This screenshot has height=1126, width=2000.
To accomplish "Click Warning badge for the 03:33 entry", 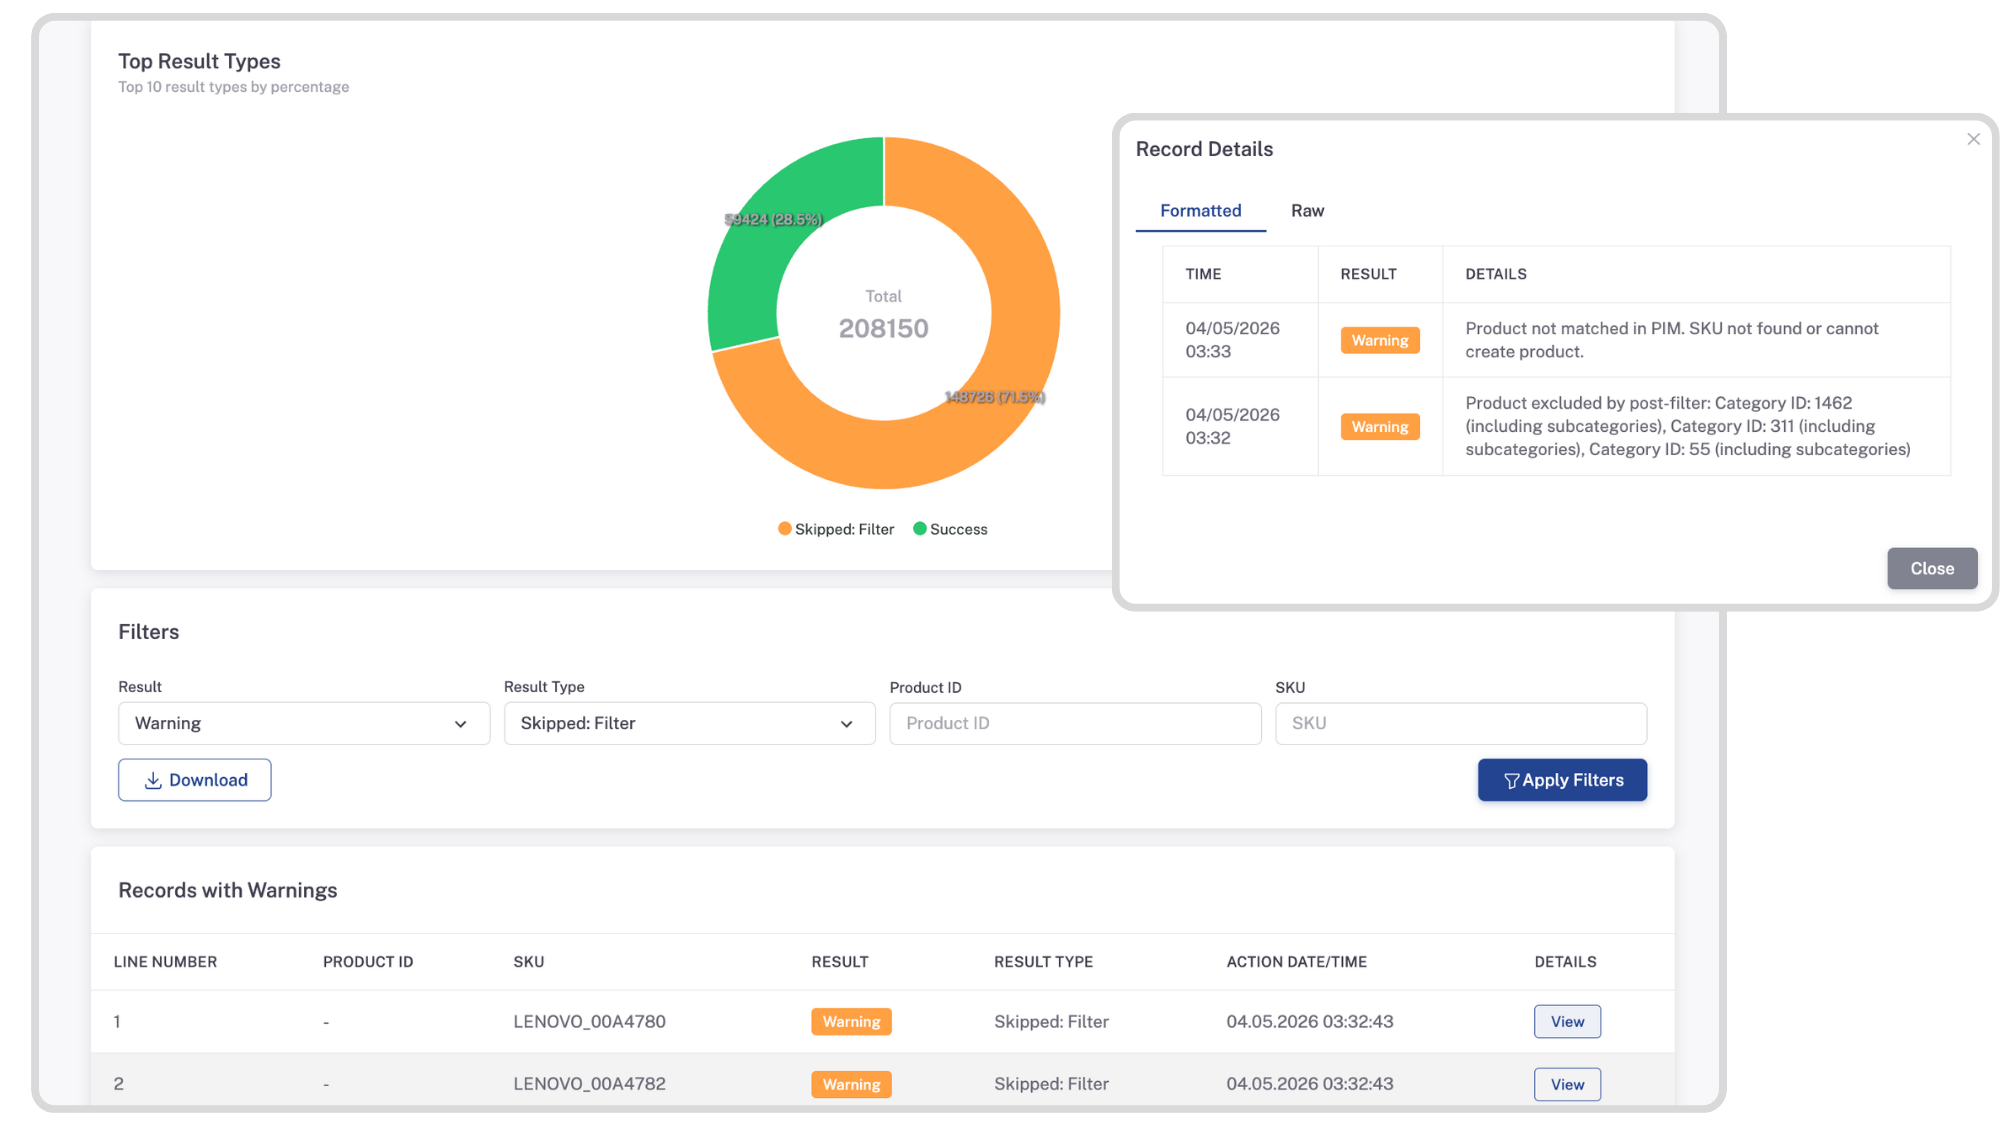I will tap(1379, 341).
